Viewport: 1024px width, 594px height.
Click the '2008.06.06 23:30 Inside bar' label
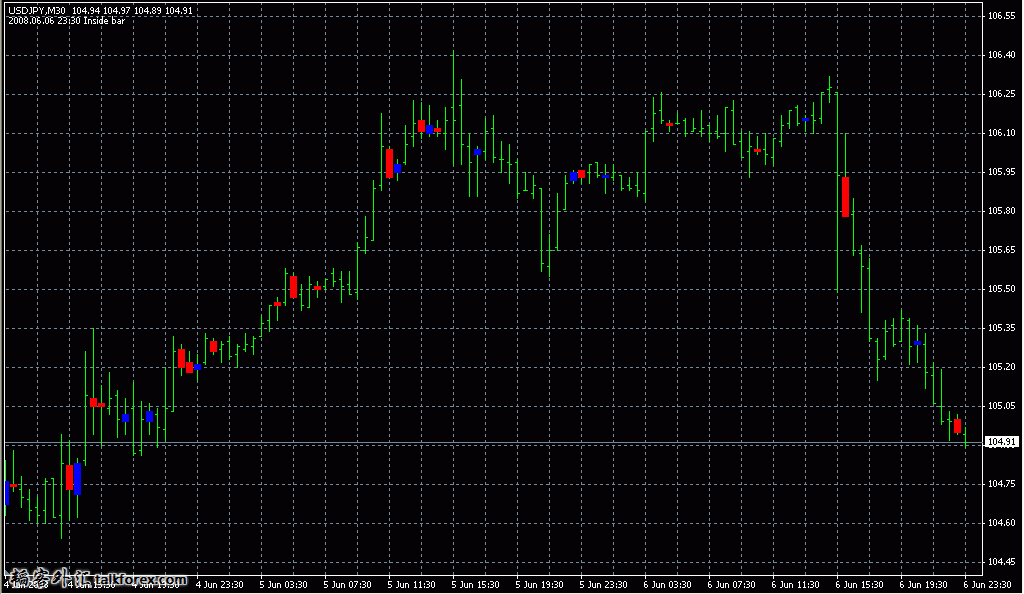pos(67,21)
